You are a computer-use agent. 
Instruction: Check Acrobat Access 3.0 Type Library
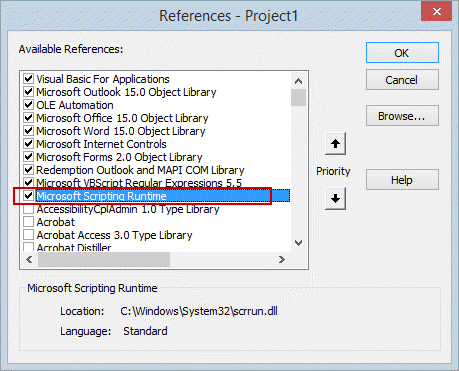pyautogui.click(x=28, y=235)
